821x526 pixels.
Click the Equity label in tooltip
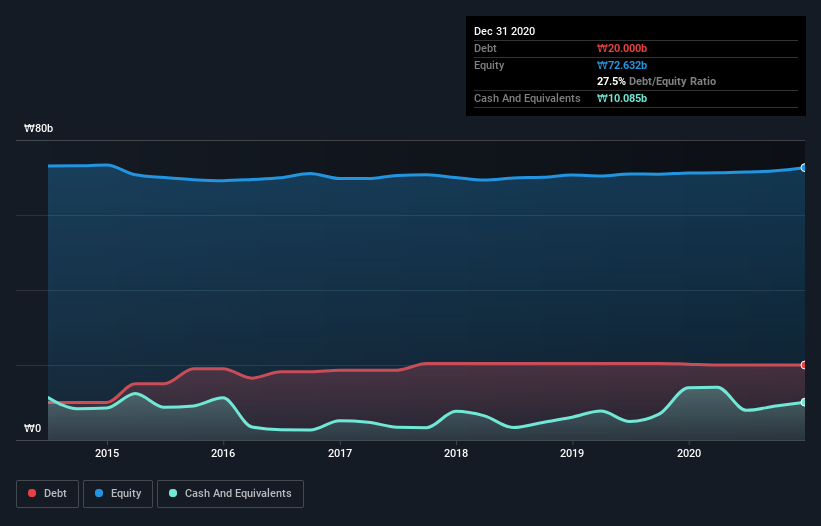(x=489, y=65)
